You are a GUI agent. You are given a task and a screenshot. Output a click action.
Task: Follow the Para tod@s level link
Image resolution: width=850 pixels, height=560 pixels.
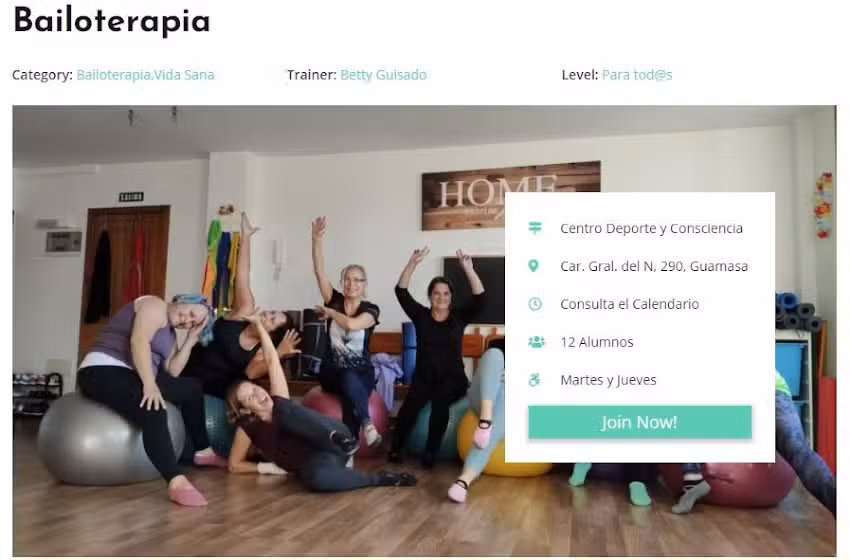tap(637, 75)
